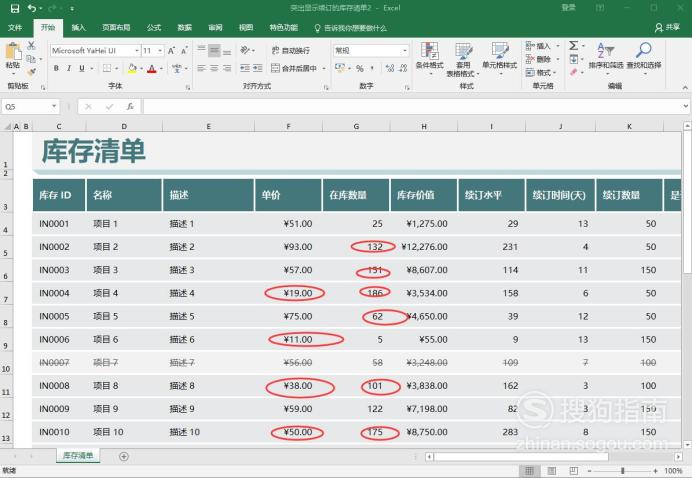Increase decimal places
This screenshot has width=692, height=478.
(x=389, y=68)
